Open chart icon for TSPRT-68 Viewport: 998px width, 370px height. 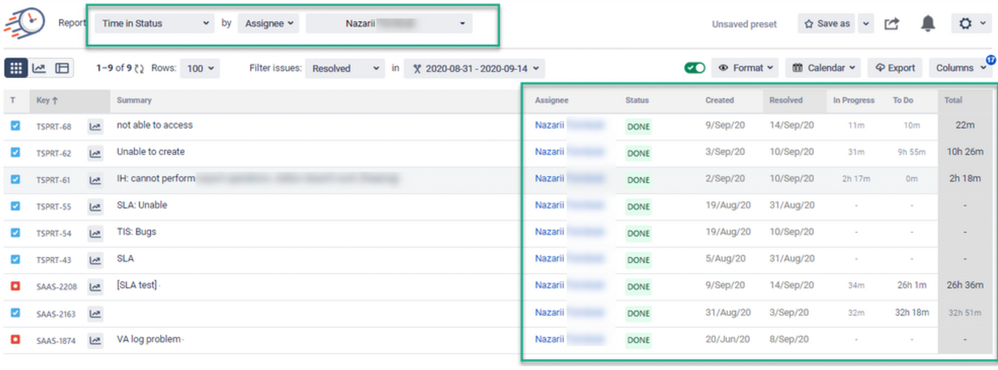[x=95, y=127]
